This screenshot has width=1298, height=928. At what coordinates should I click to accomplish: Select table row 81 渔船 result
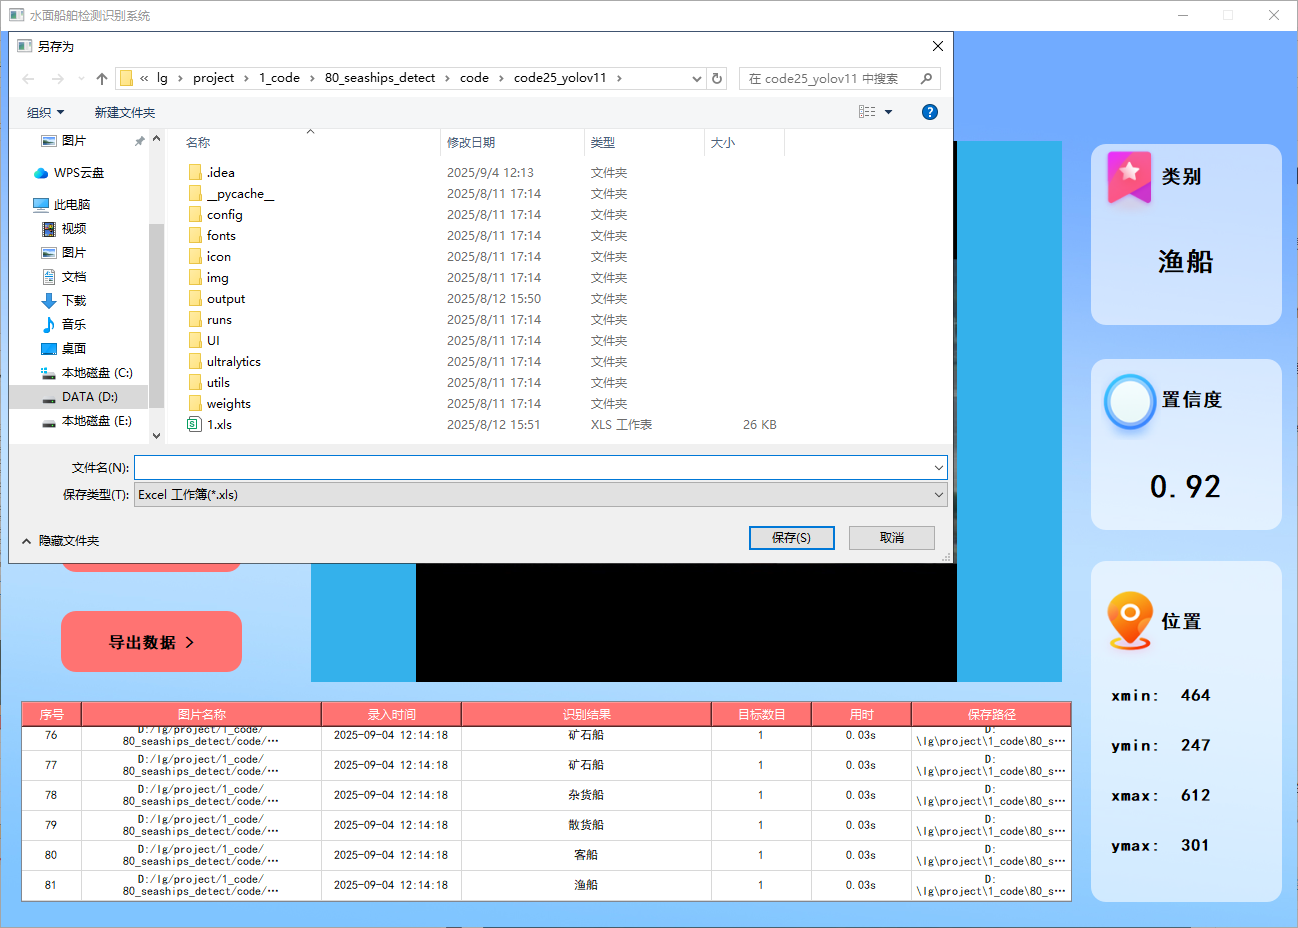point(586,885)
